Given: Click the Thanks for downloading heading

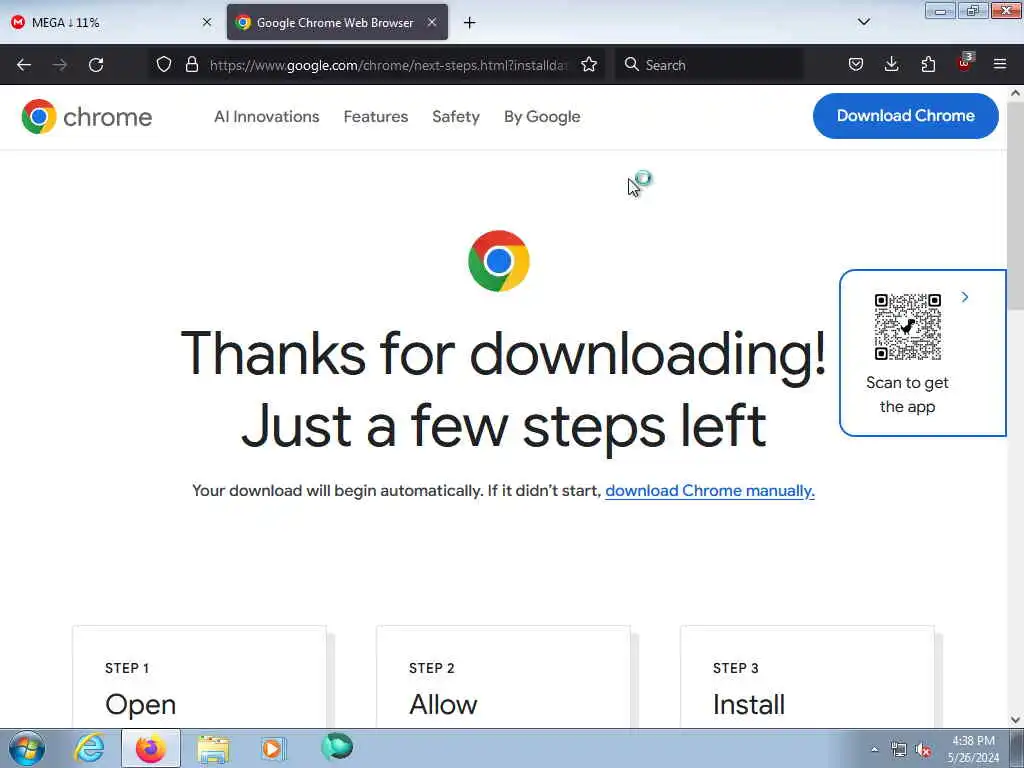Looking at the screenshot, I should [503, 389].
